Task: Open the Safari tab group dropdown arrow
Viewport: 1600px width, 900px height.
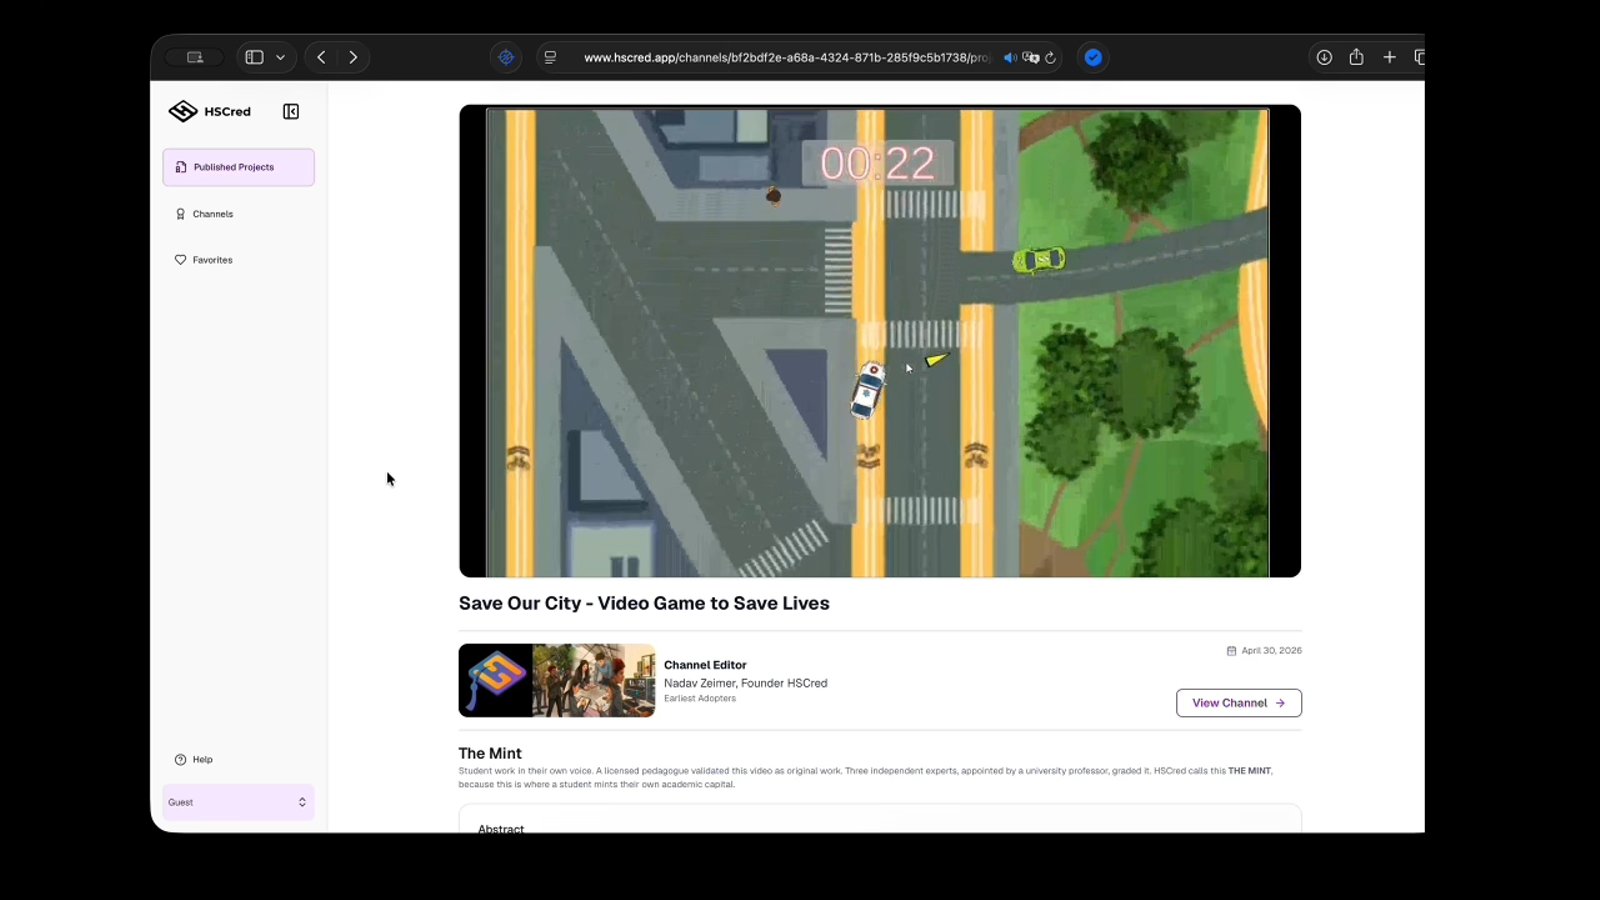Action: (x=281, y=57)
